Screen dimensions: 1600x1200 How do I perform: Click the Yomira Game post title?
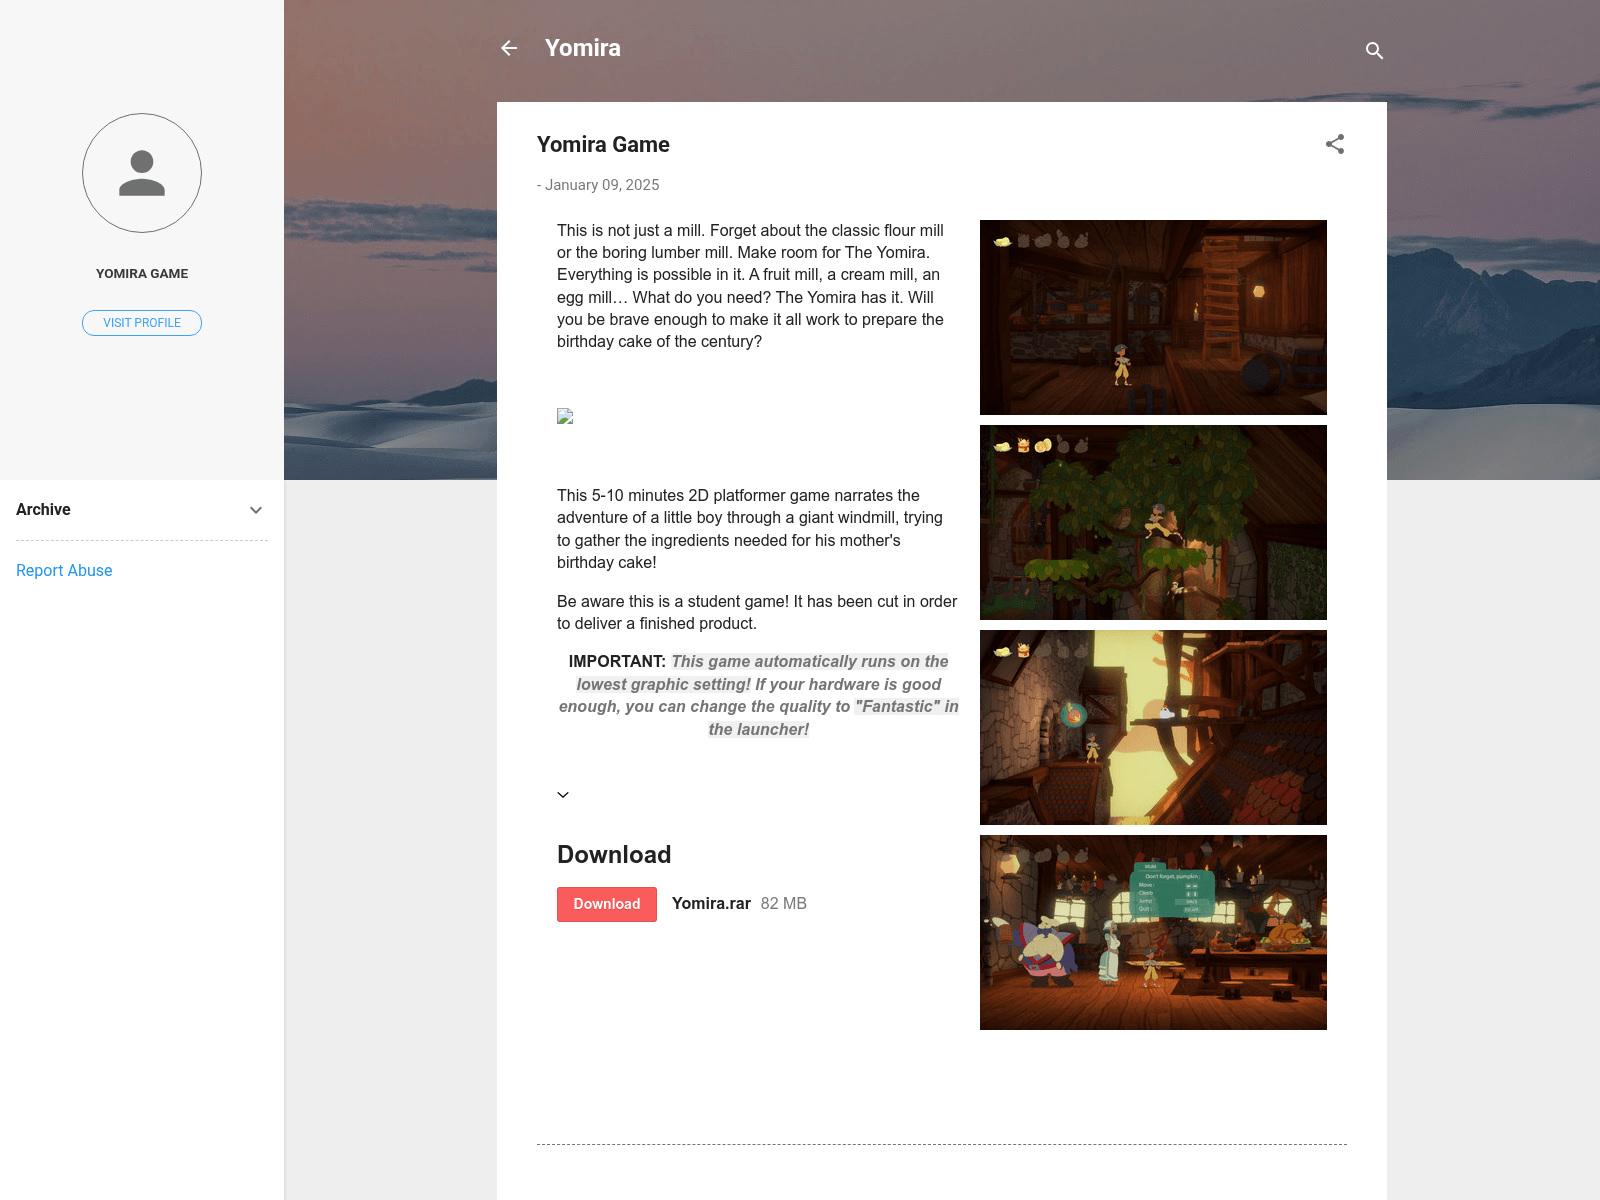603,145
